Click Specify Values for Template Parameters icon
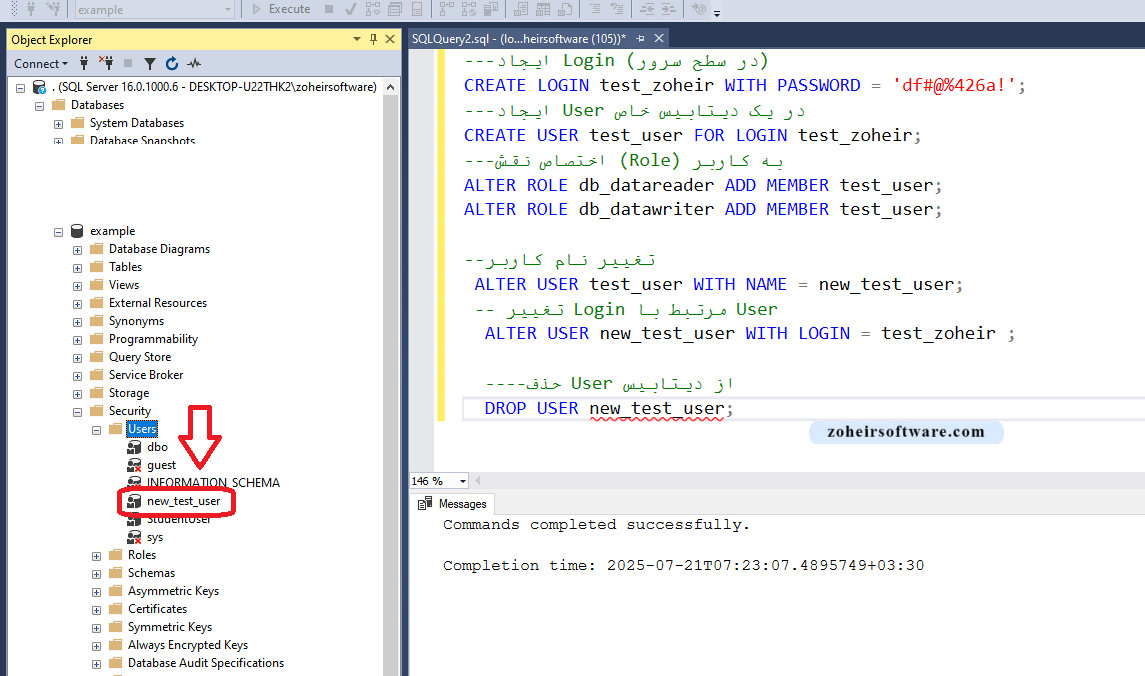1145x676 pixels. 699,9
